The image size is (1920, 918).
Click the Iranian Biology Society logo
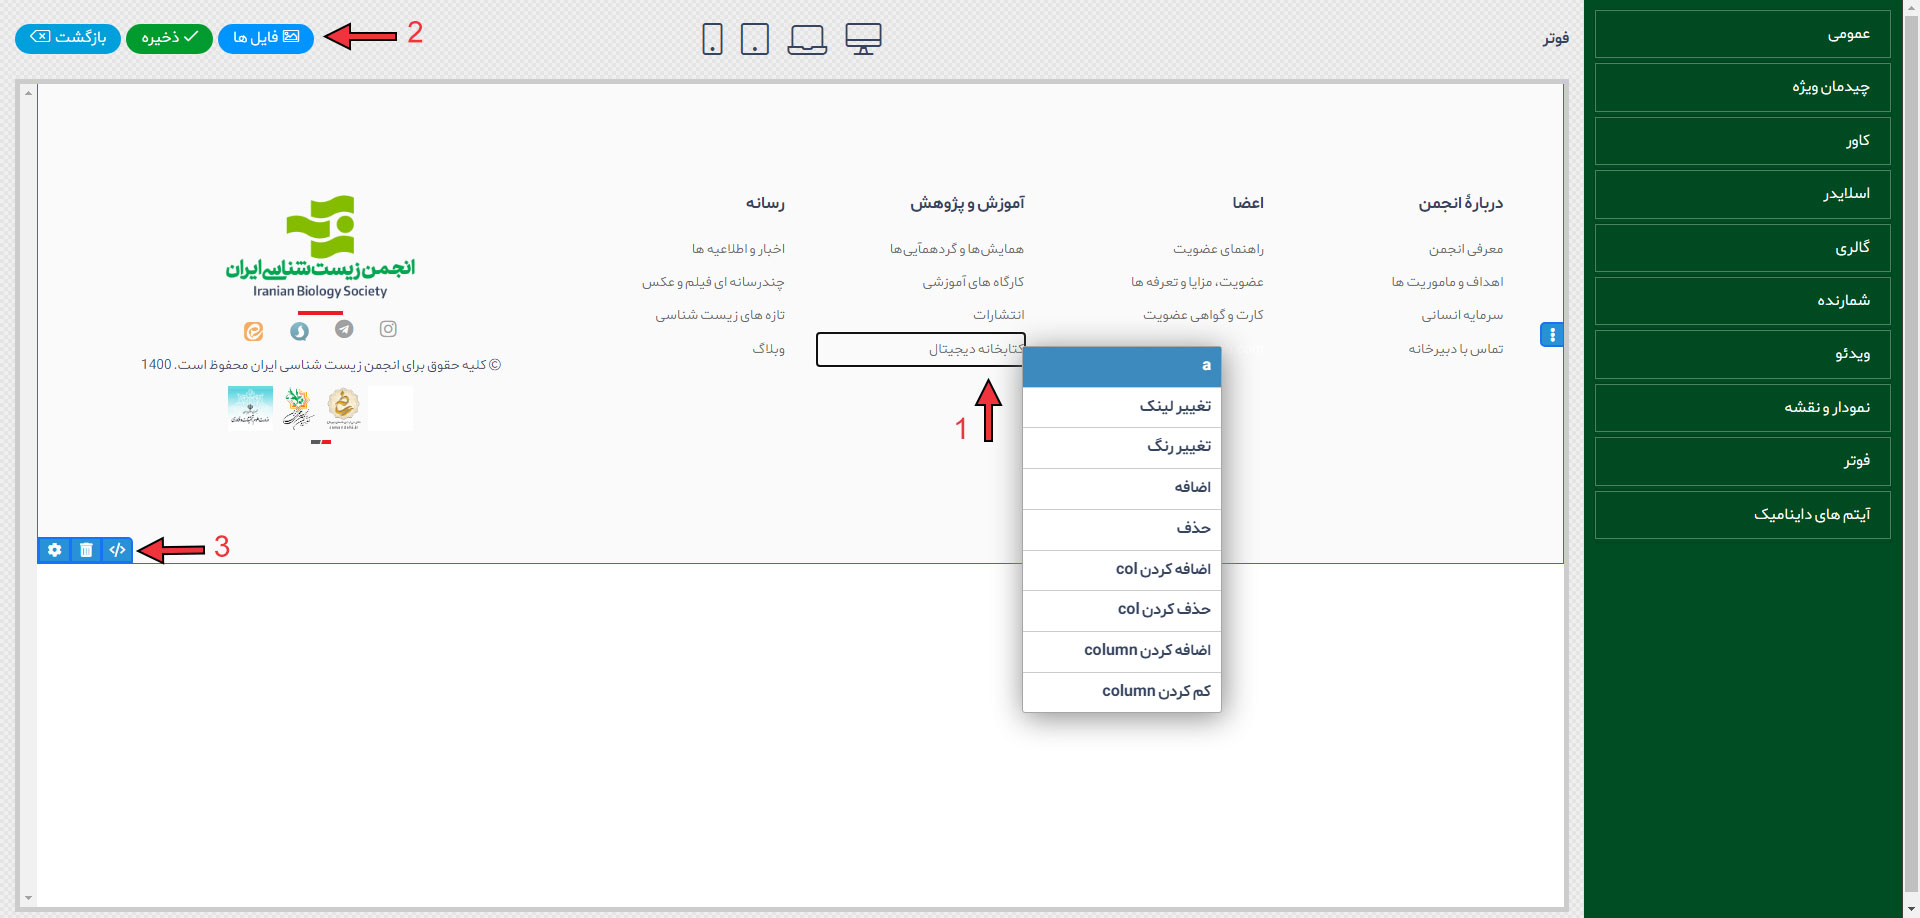[320, 246]
